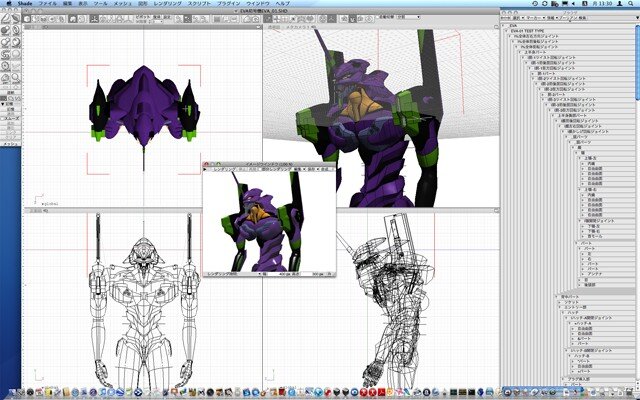Open the 選択 dropdown in browser panel
640x400 pixels.
(x=518, y=18)
